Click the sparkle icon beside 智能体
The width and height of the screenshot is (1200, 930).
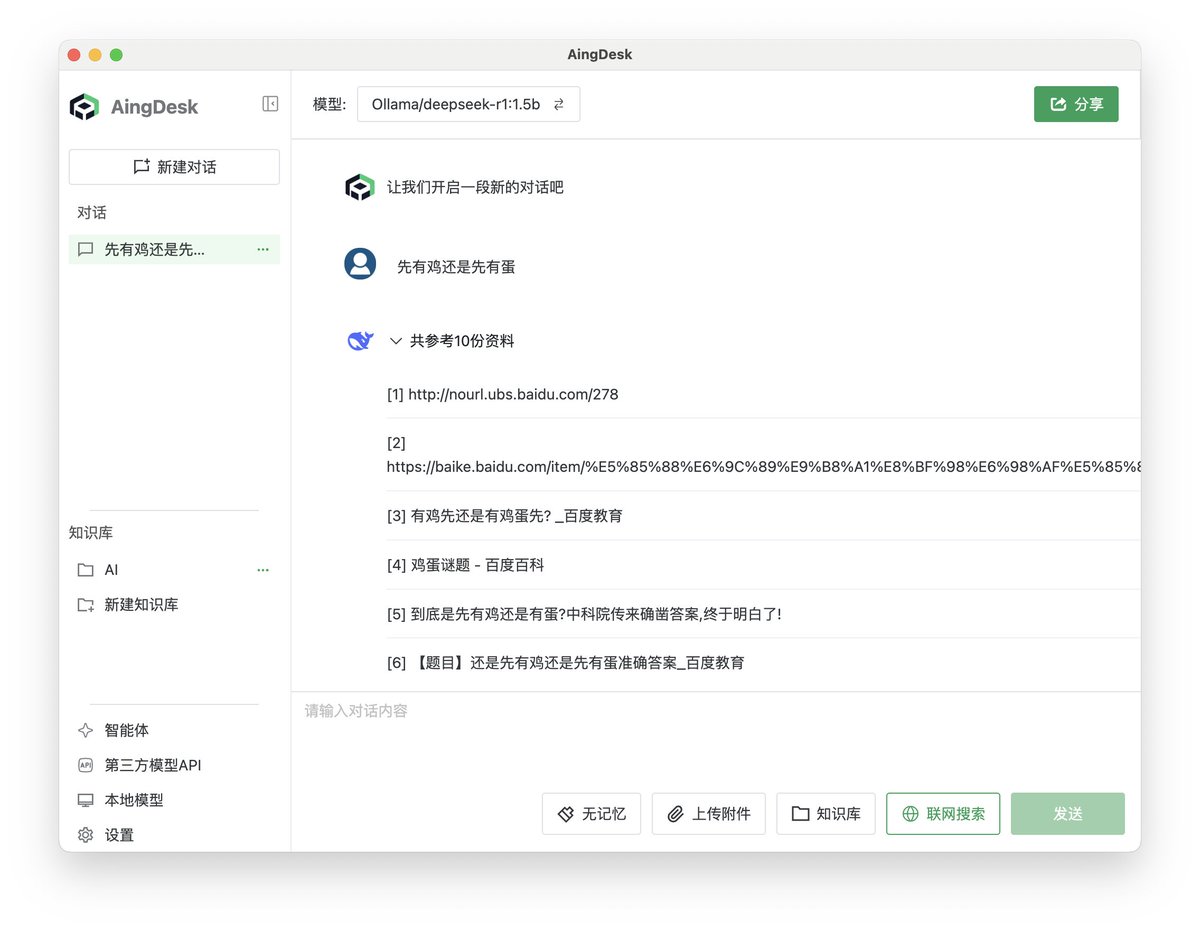[x=86, y=731]
